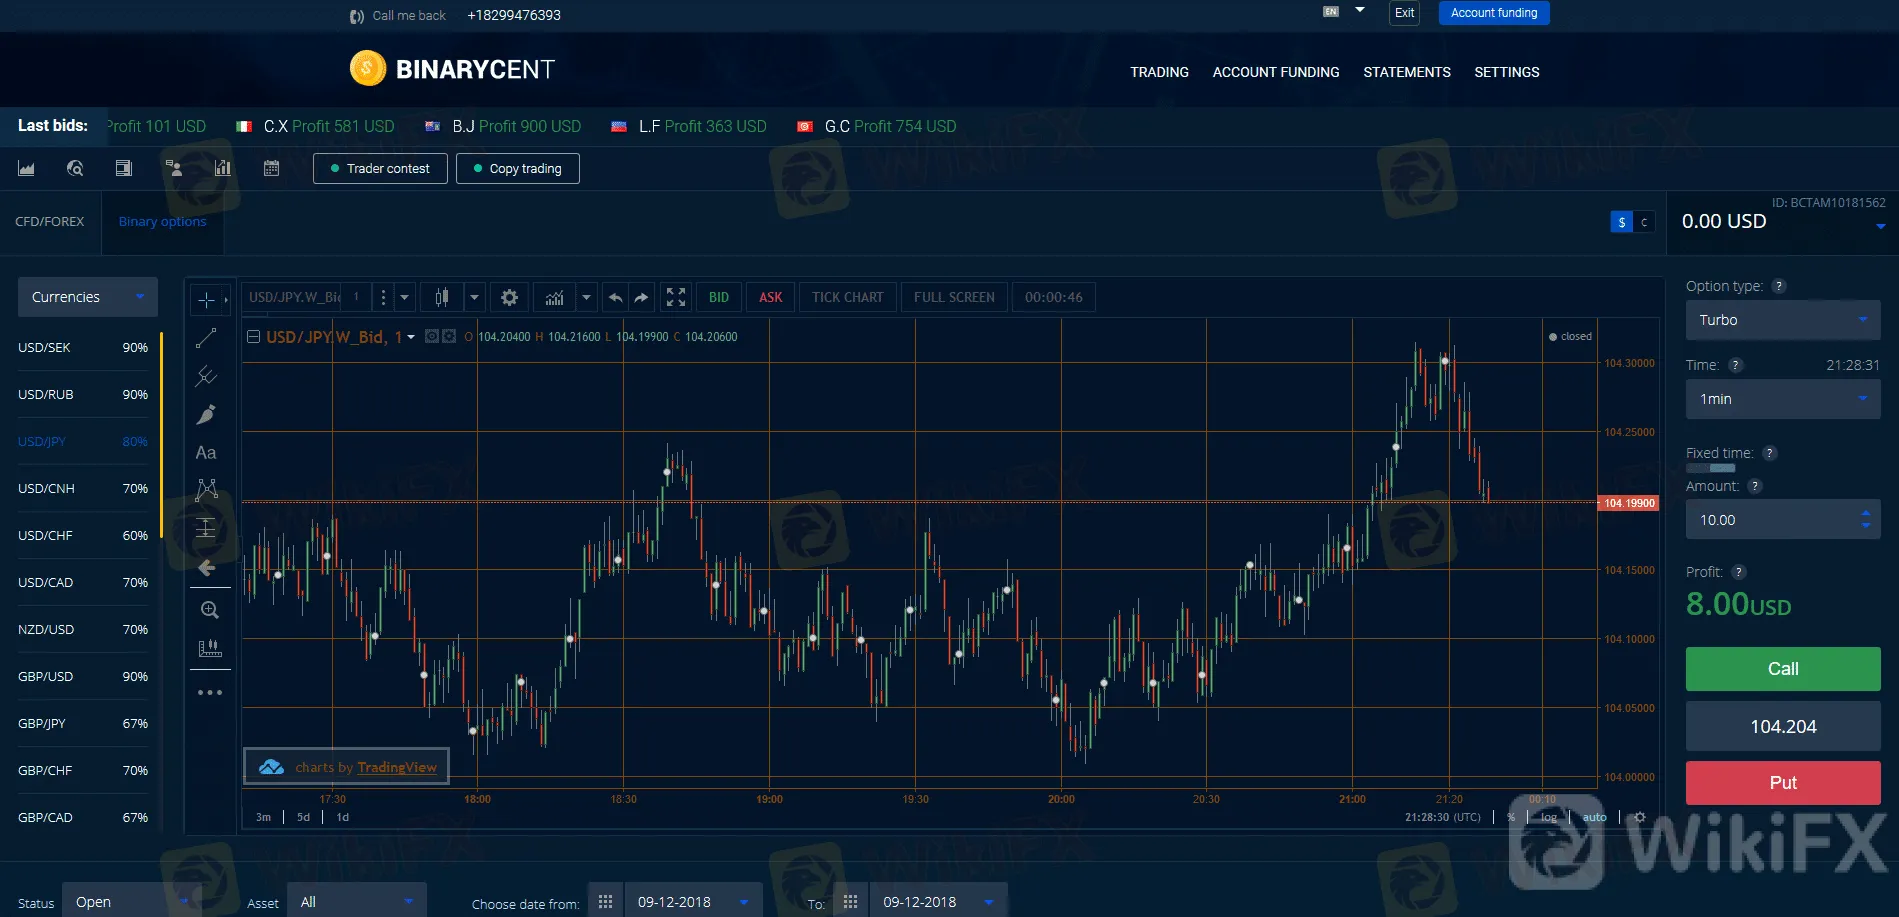Image resolution: width=1899 pixels, height=917 pixels.
Task: Click the Call me back phone icon
Action: pos(357,16)
